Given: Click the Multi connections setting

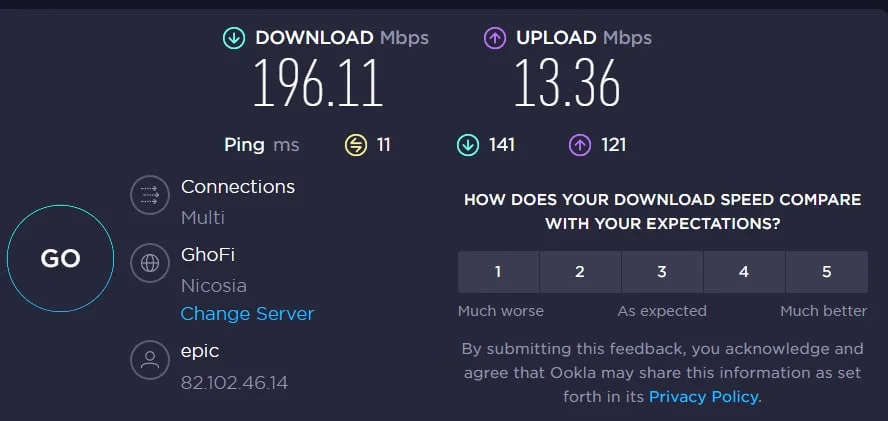Looking at the screenshot, I should click(x=202, y=217).
